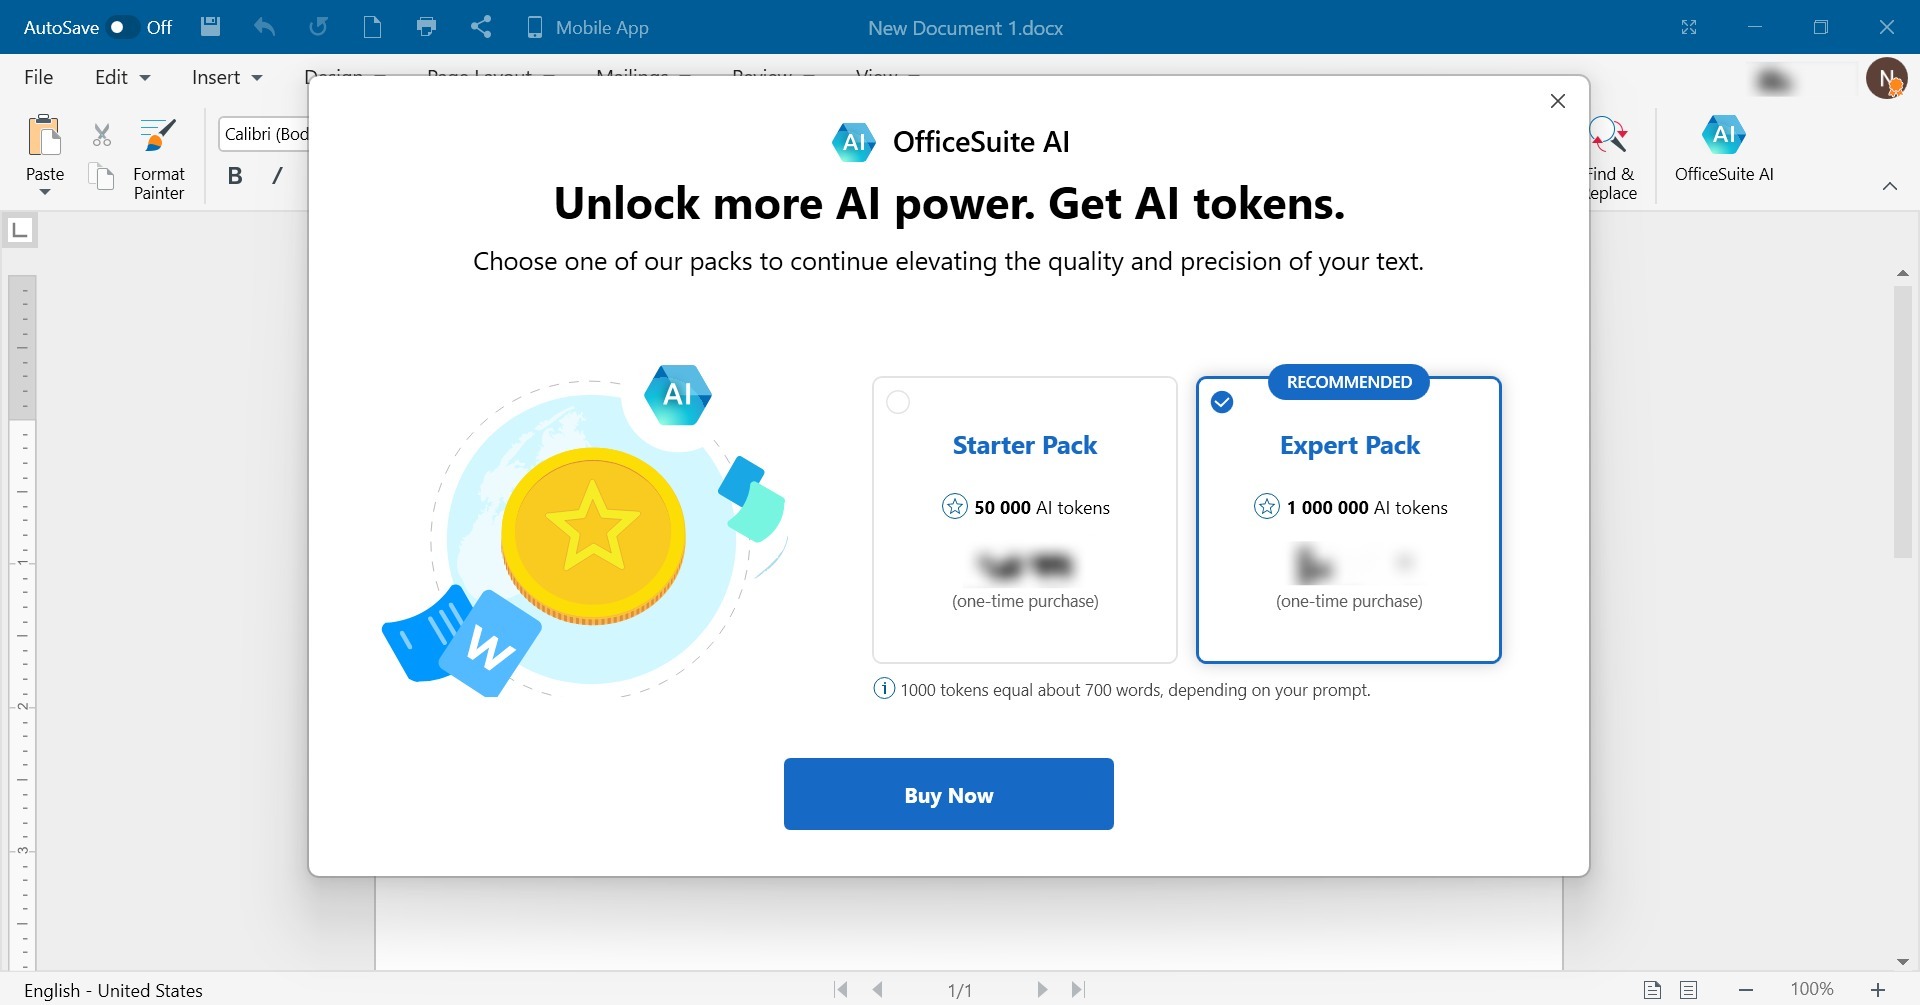Screen dimensions: 1920x1005
Task: Toggle Italic formatting
Action: click(277, 176)
